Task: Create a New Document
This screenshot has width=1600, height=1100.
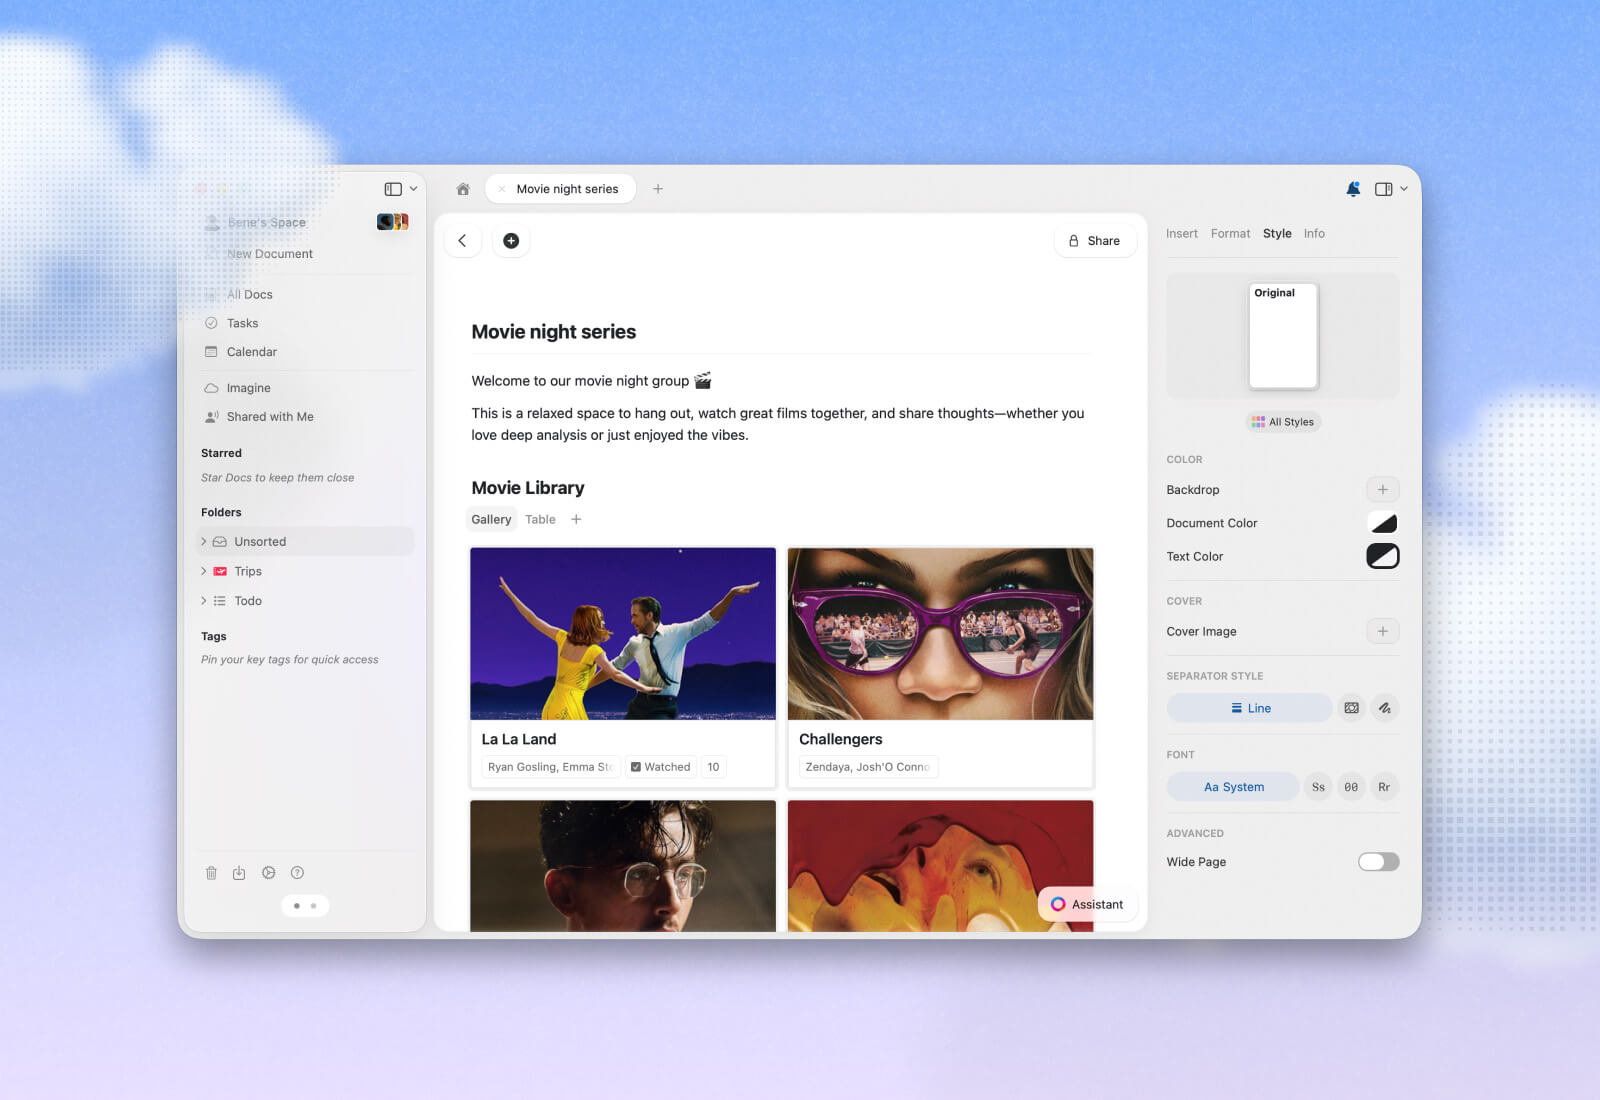Action: pyautogui.click(x=269, y=254)
